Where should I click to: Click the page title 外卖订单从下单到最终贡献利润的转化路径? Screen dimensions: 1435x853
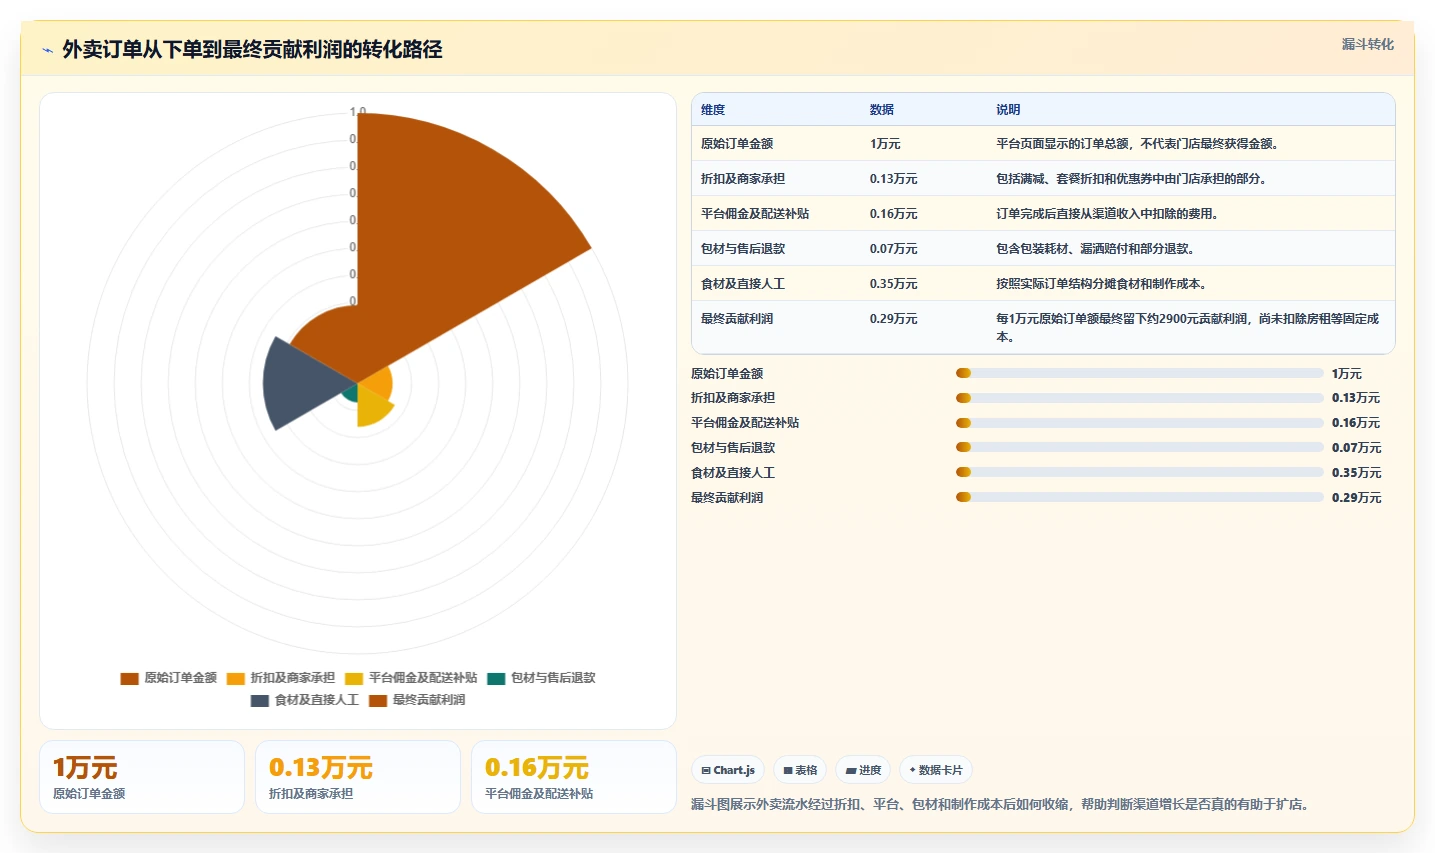click(252, 50)
